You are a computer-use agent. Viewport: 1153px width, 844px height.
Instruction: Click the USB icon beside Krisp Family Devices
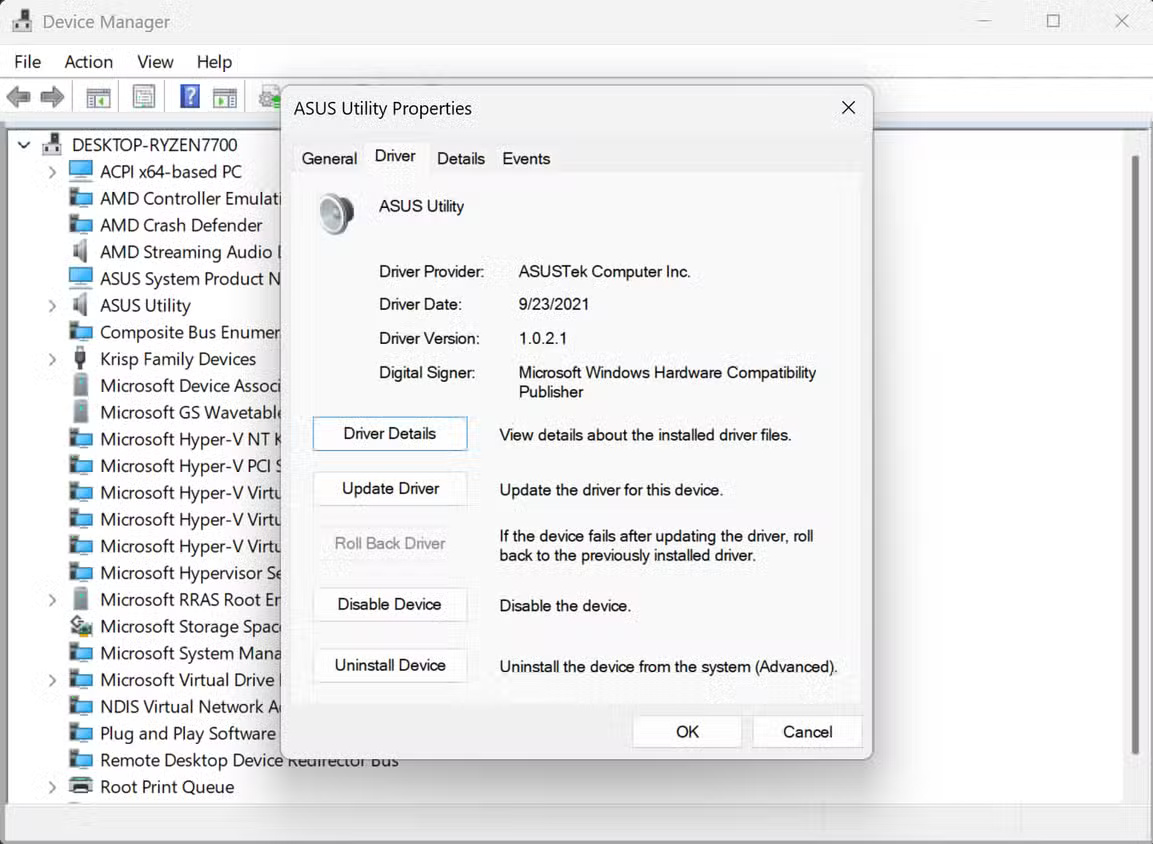click(x=78, y=358)
